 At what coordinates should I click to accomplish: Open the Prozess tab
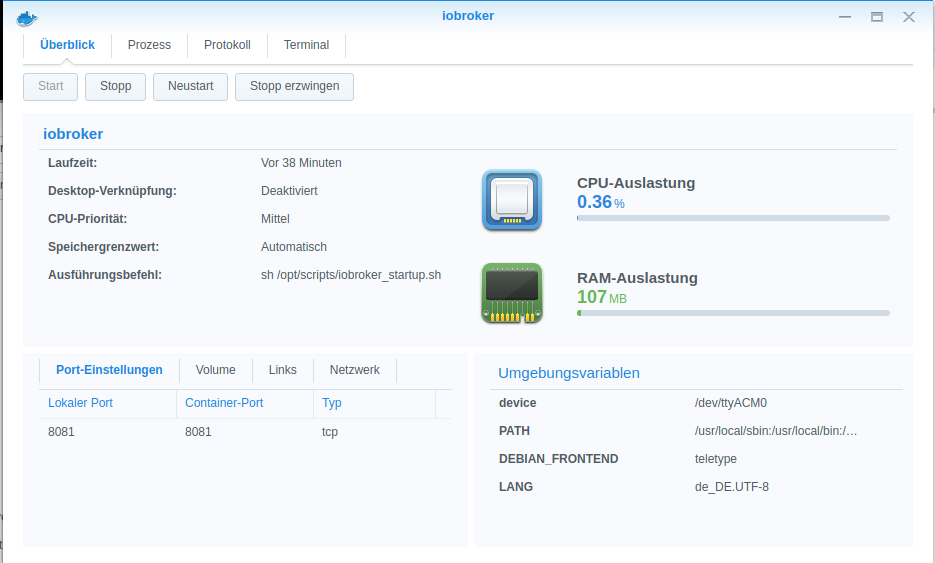(149, 45)
